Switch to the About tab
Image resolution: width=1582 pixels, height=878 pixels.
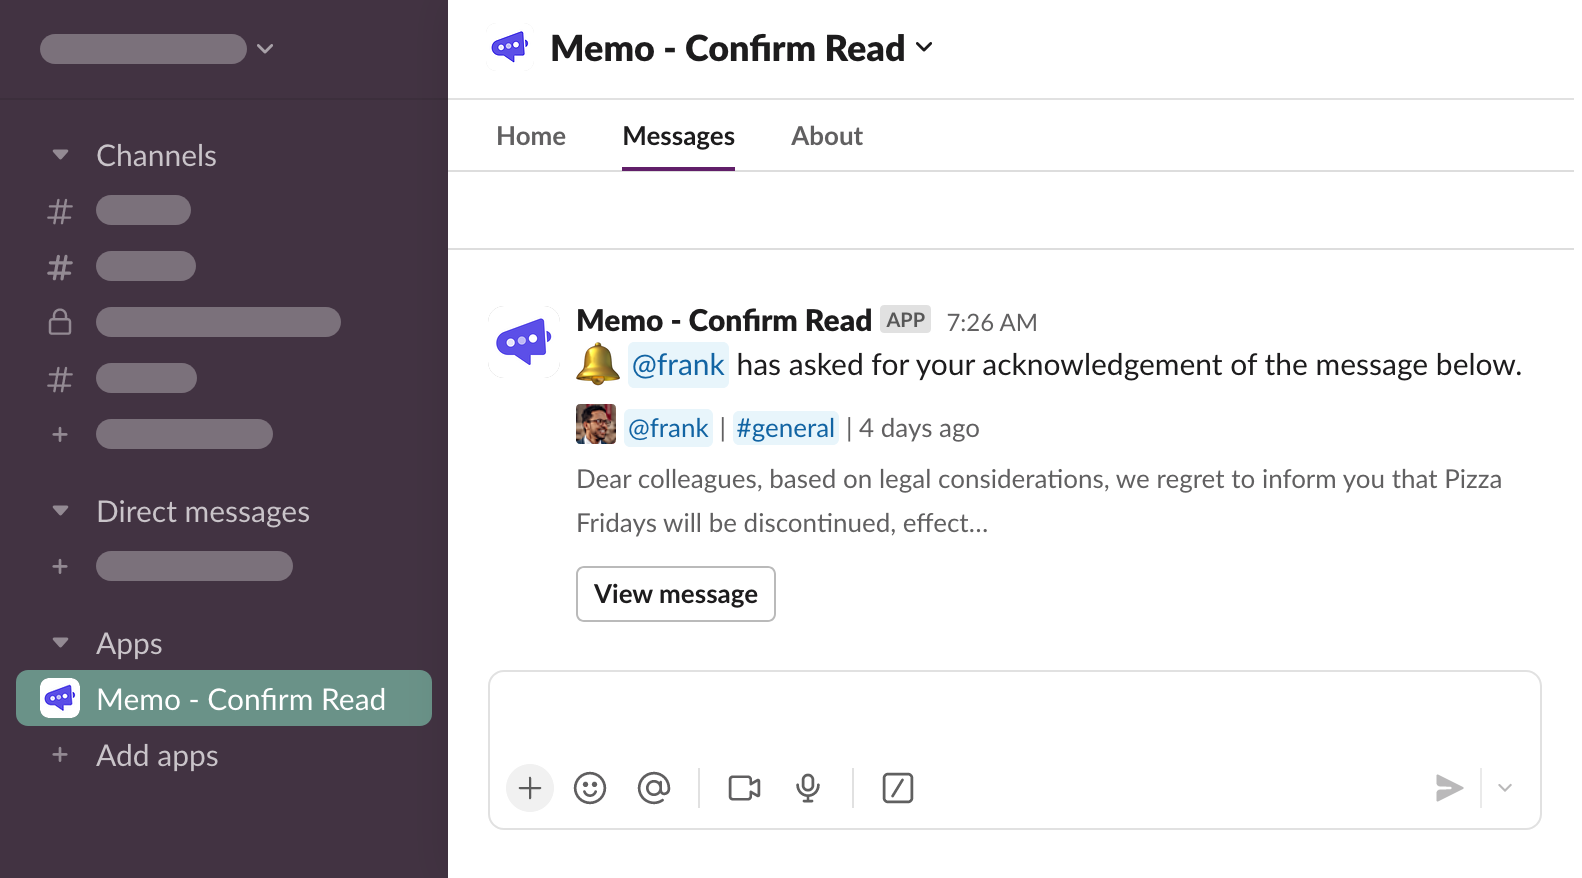point(826,136)
